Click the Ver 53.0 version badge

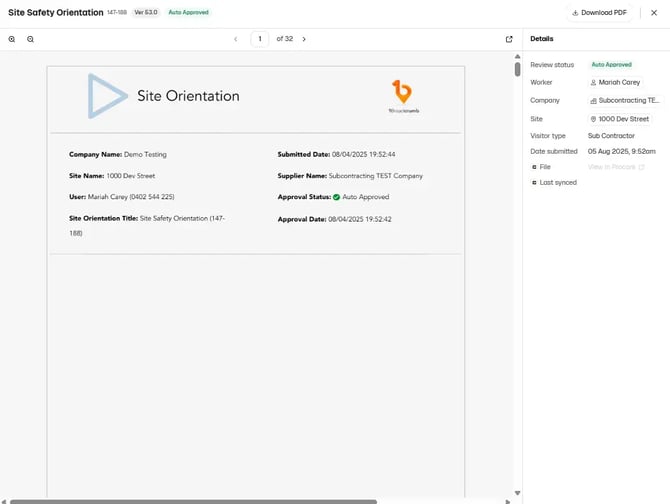(146, 12)
